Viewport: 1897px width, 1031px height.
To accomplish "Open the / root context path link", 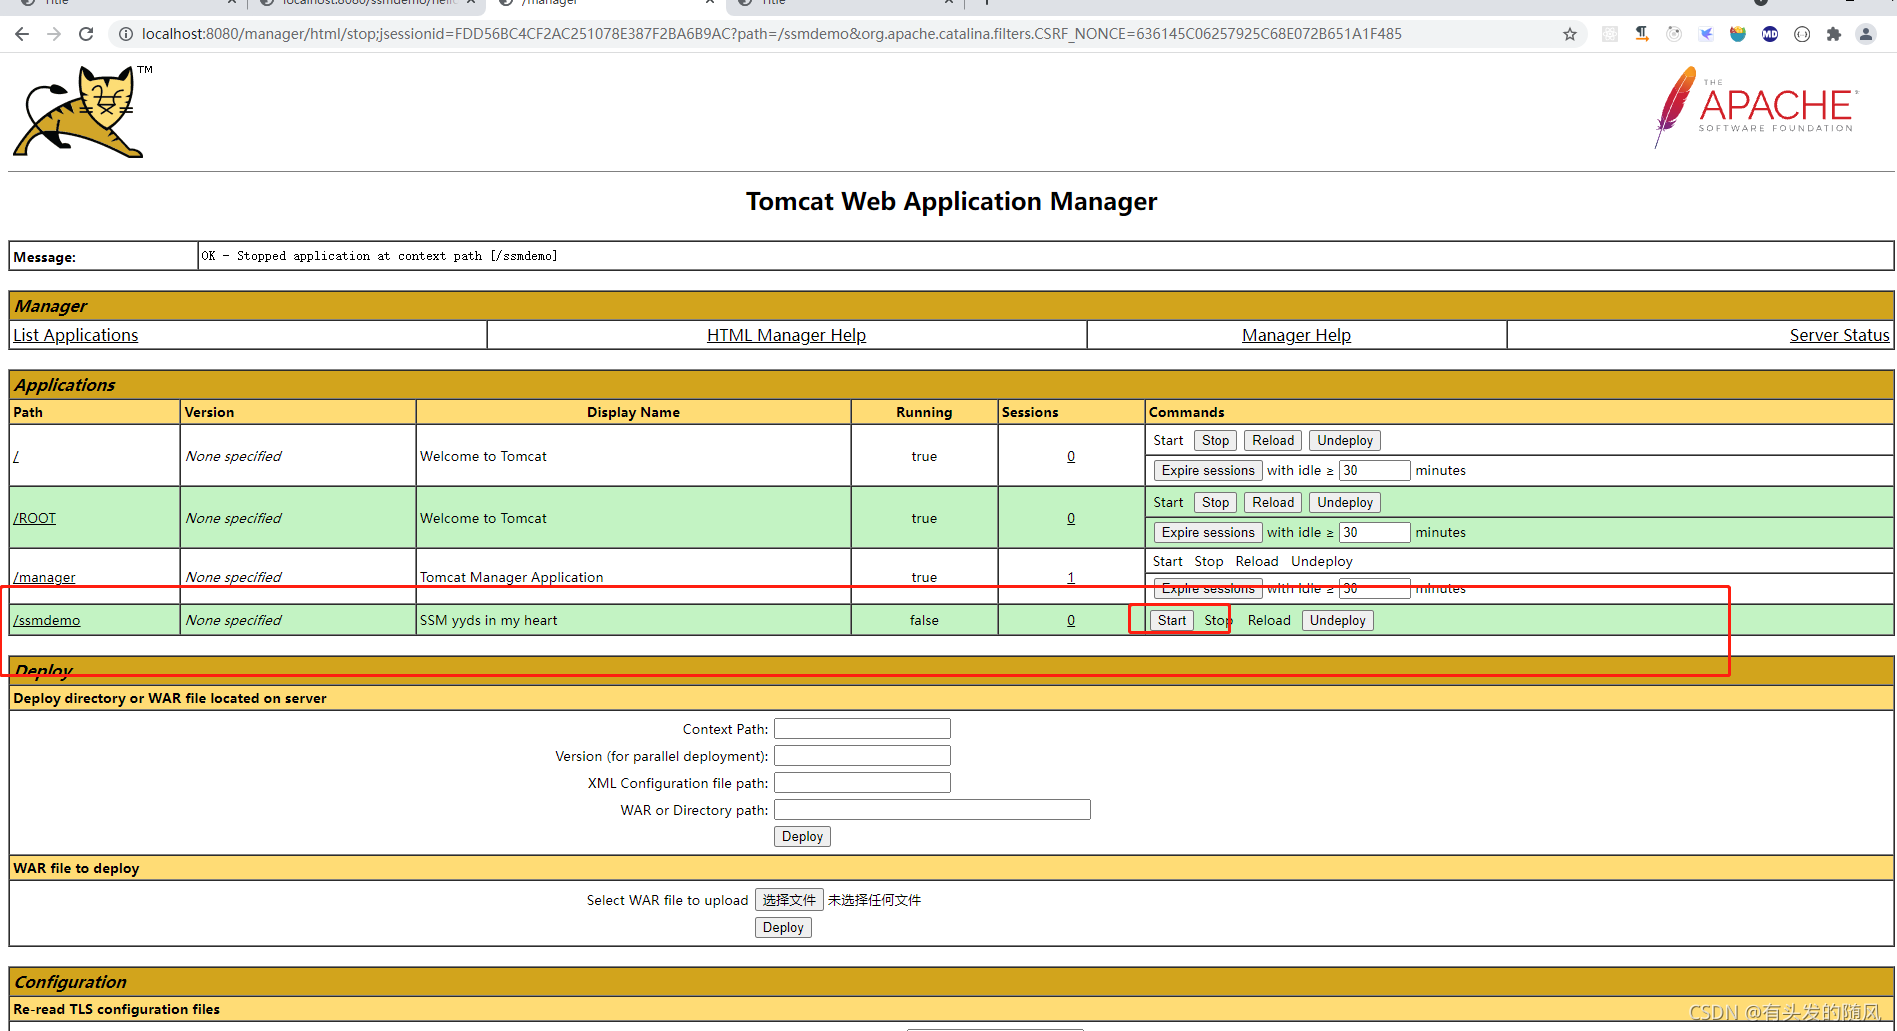I will click(16, 456).
